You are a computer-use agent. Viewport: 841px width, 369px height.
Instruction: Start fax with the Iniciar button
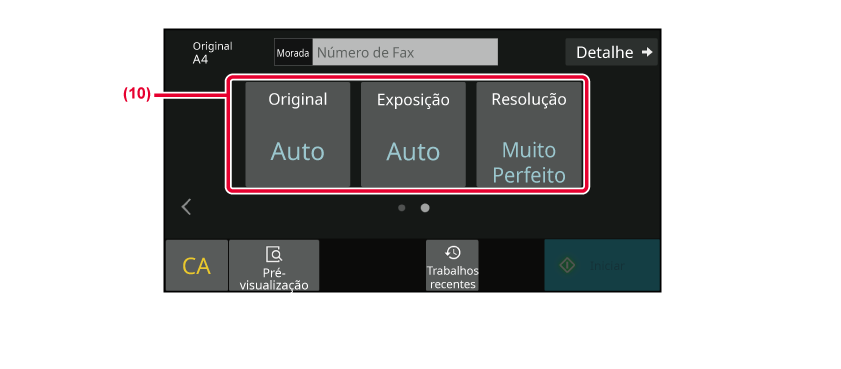point(602,265)
